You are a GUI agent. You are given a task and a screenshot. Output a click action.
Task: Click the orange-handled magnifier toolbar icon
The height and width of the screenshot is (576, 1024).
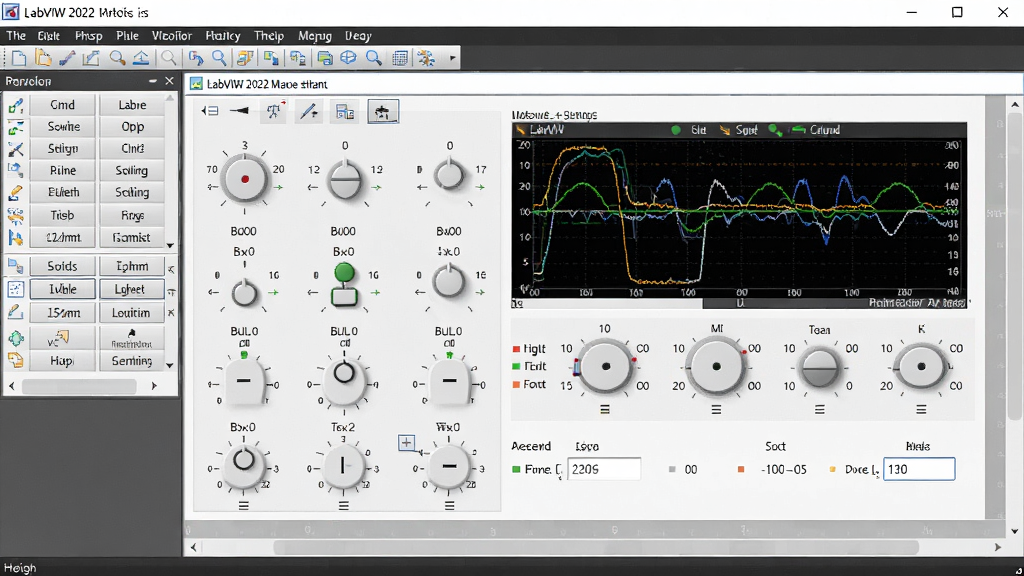tap(117, 58)
